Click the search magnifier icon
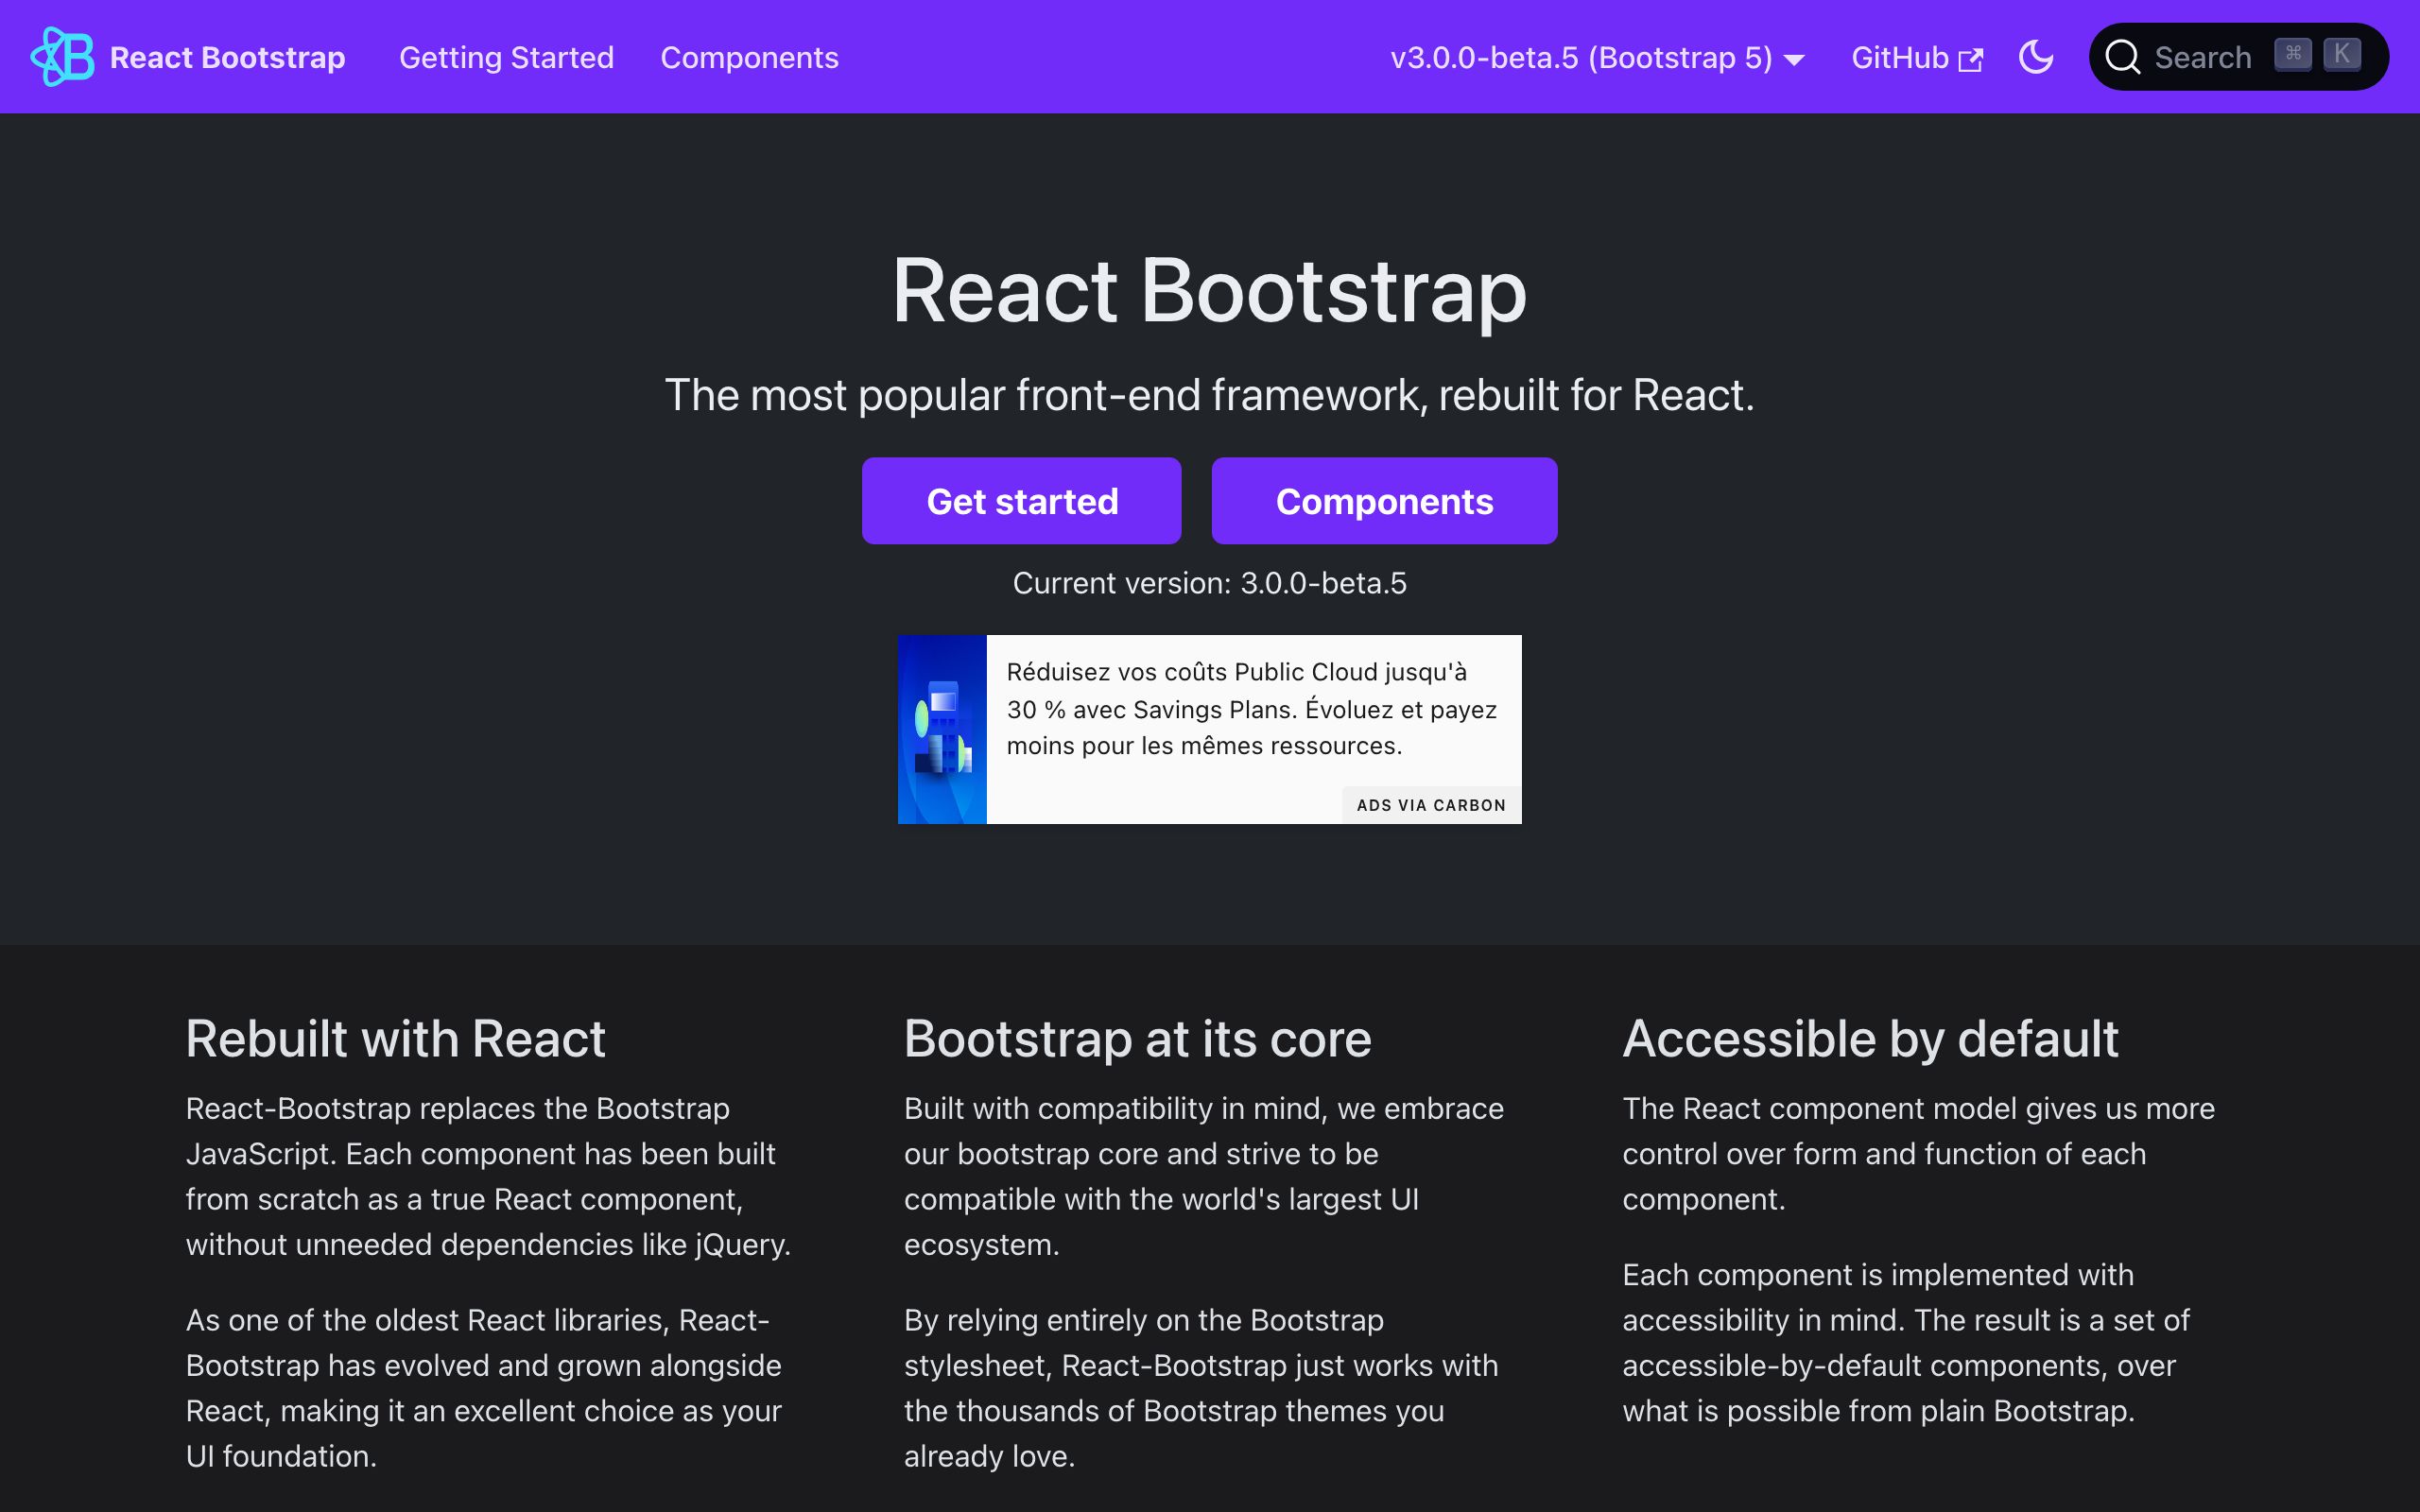The height and width of the screenshot is (1512, 2420). point(2122,57)
